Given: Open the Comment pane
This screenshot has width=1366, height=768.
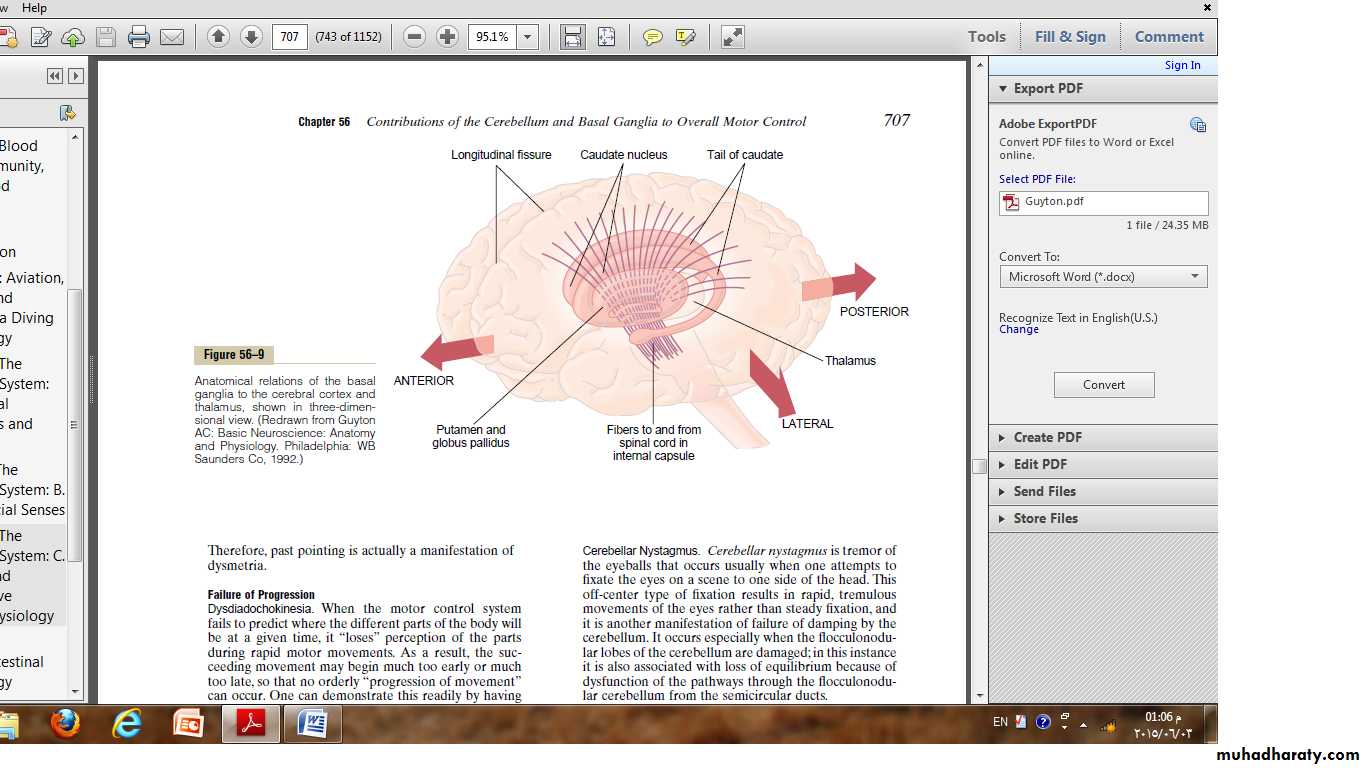Looking at the screenshot, I should [1168, 37].
